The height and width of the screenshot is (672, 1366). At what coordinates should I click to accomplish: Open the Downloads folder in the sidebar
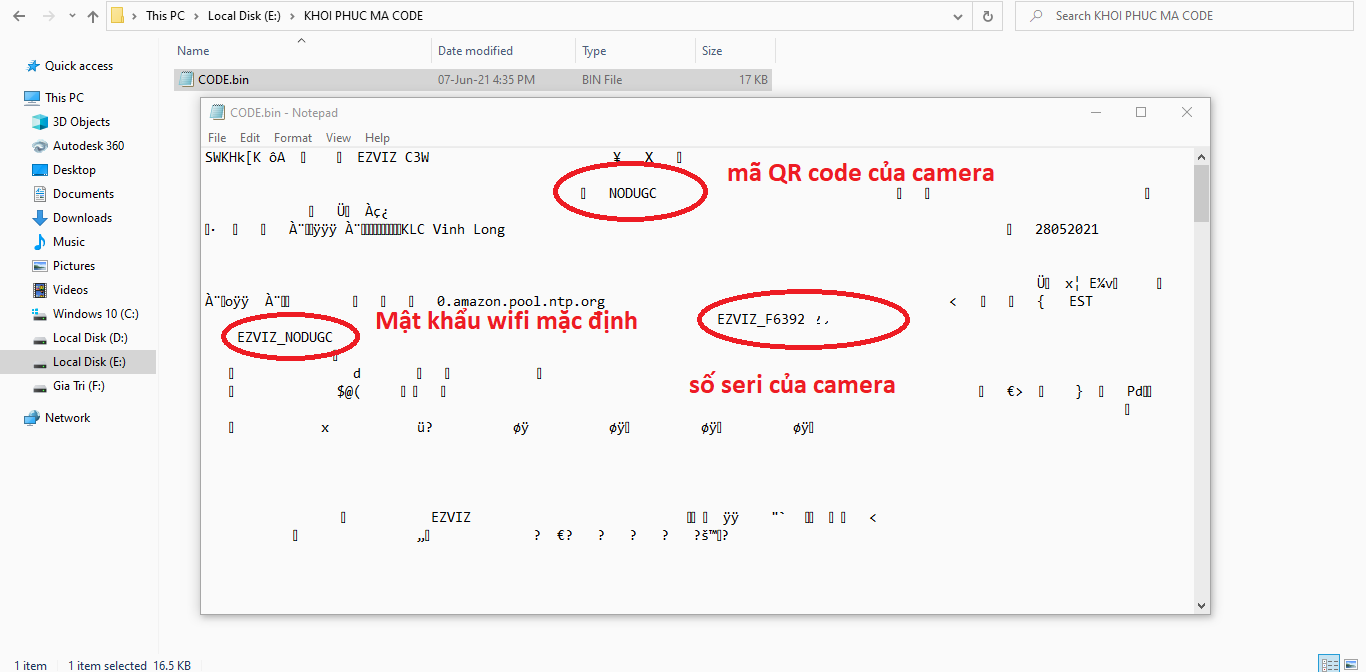coord(82,218)
